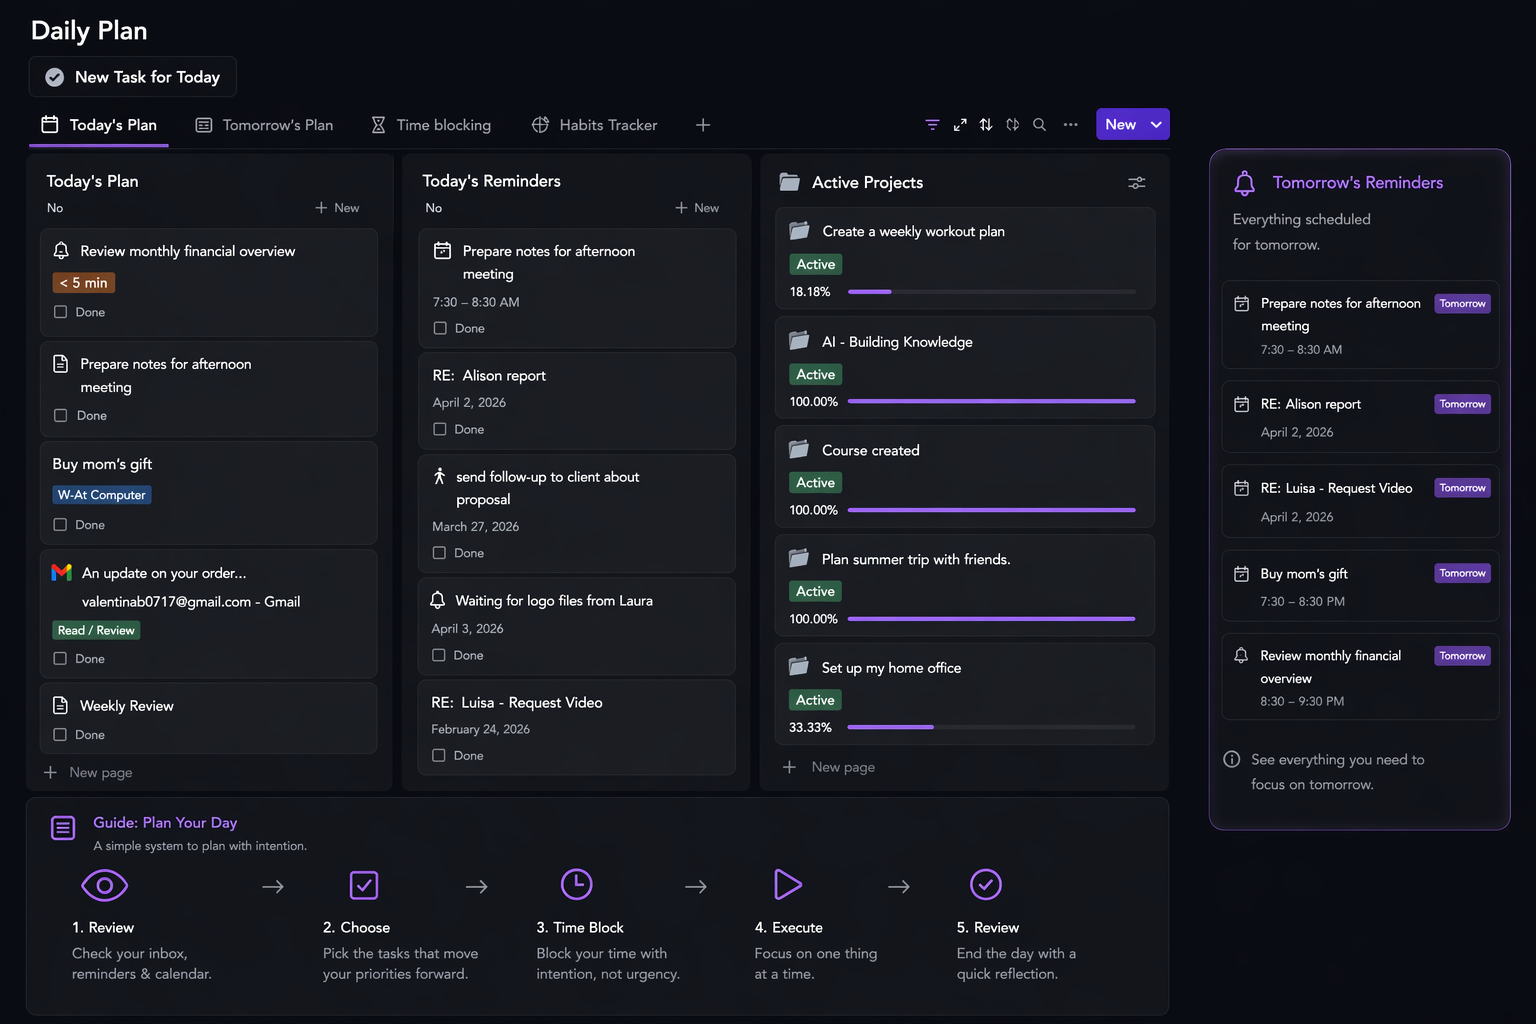Open the filter icon in the toolbar
This screenshot has height=1024, width=1536.
tap(931, 124)
